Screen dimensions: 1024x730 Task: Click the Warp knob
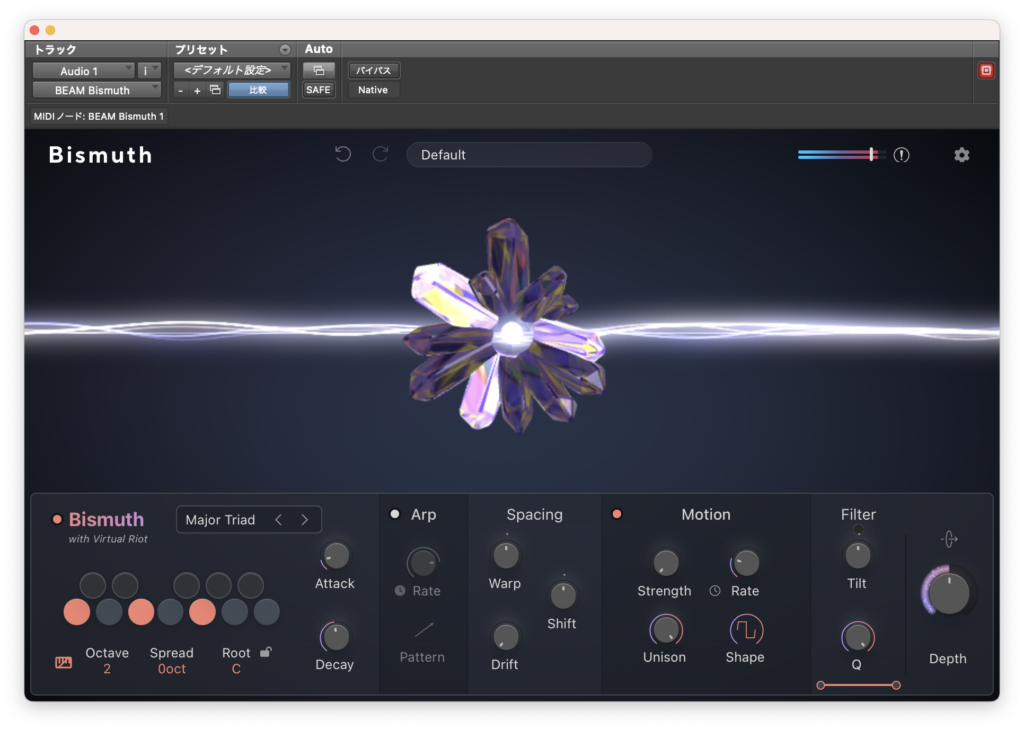(x=505, y=555)
